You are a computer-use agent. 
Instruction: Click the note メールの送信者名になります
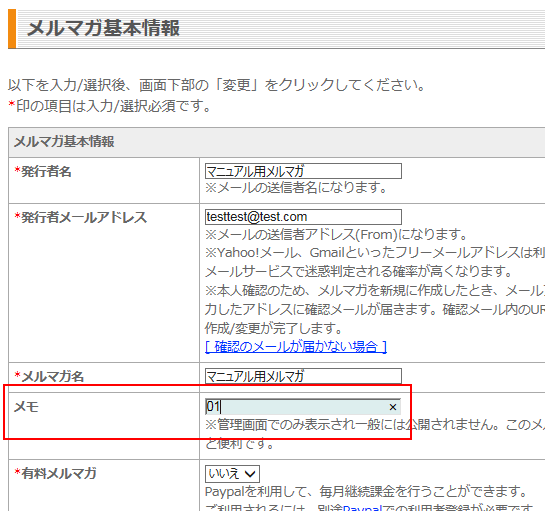pos(296,188)
